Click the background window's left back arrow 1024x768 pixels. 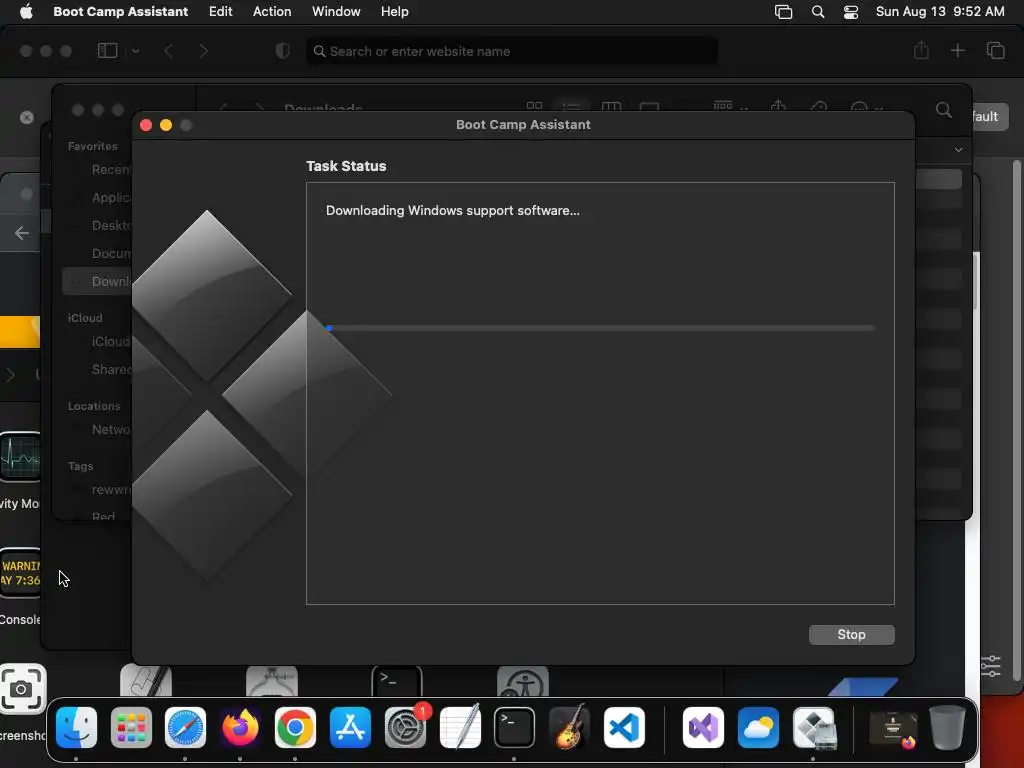22,233
